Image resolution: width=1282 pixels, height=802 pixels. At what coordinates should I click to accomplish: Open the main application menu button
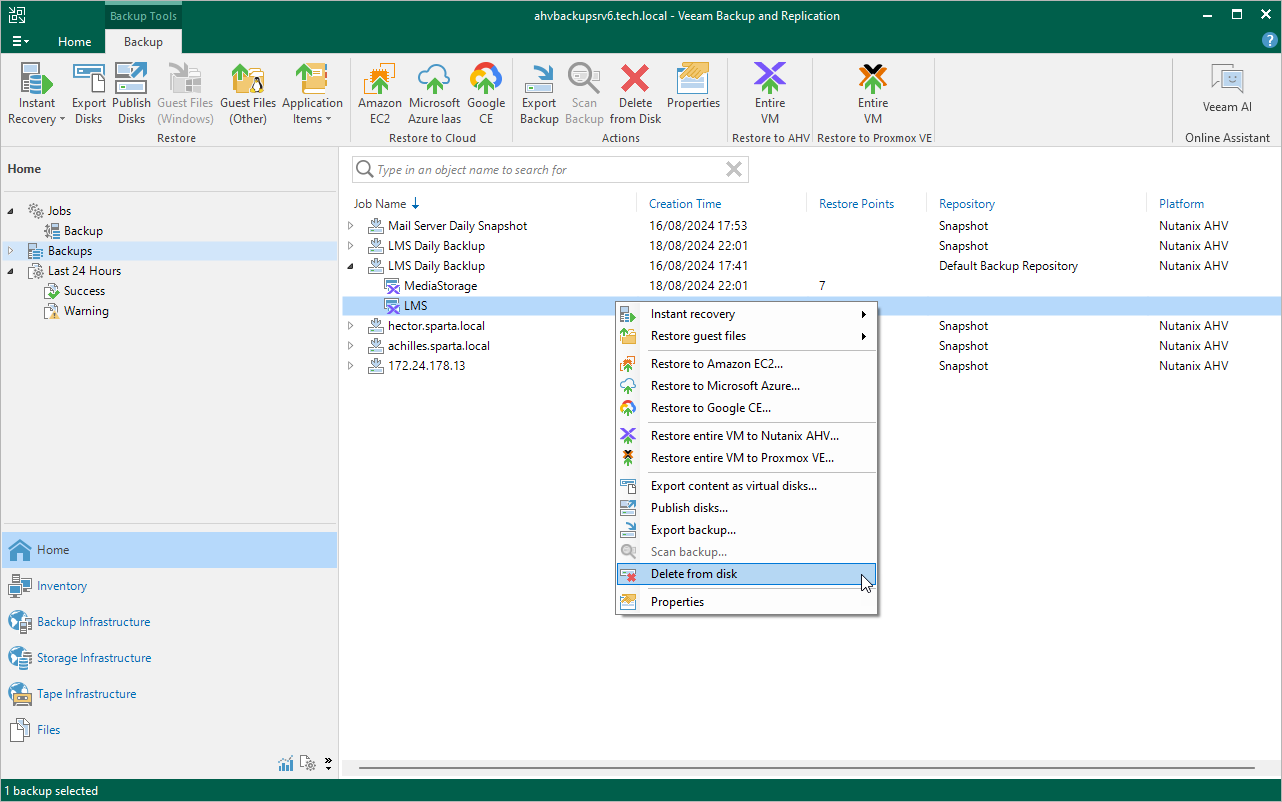(20, 41)
